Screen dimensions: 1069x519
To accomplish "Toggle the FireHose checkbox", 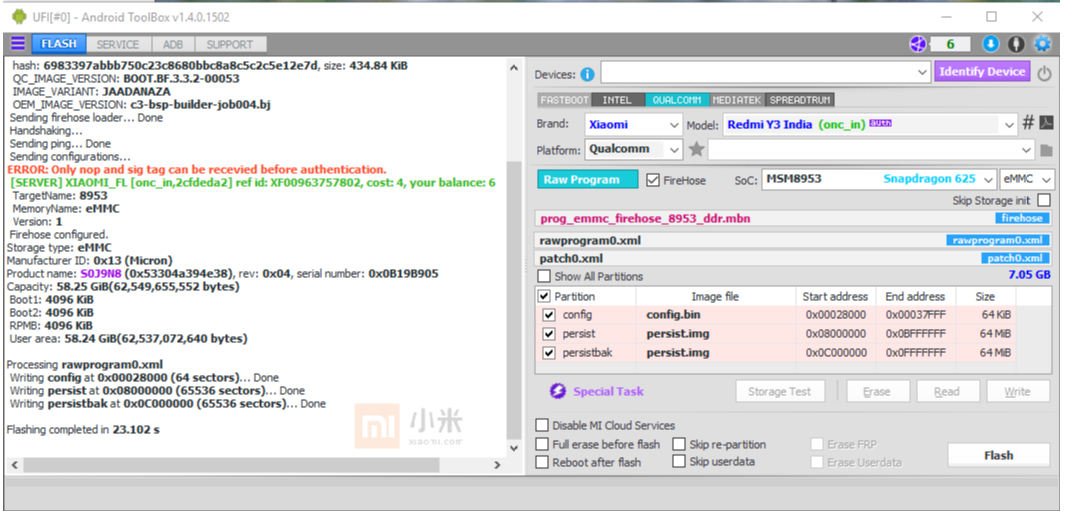I will tap(652, 180).
